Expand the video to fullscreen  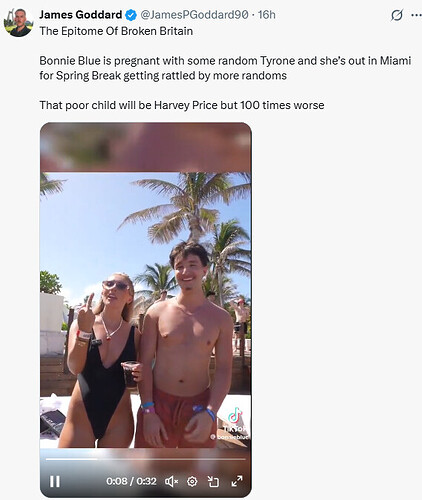(x=237, y=481)
